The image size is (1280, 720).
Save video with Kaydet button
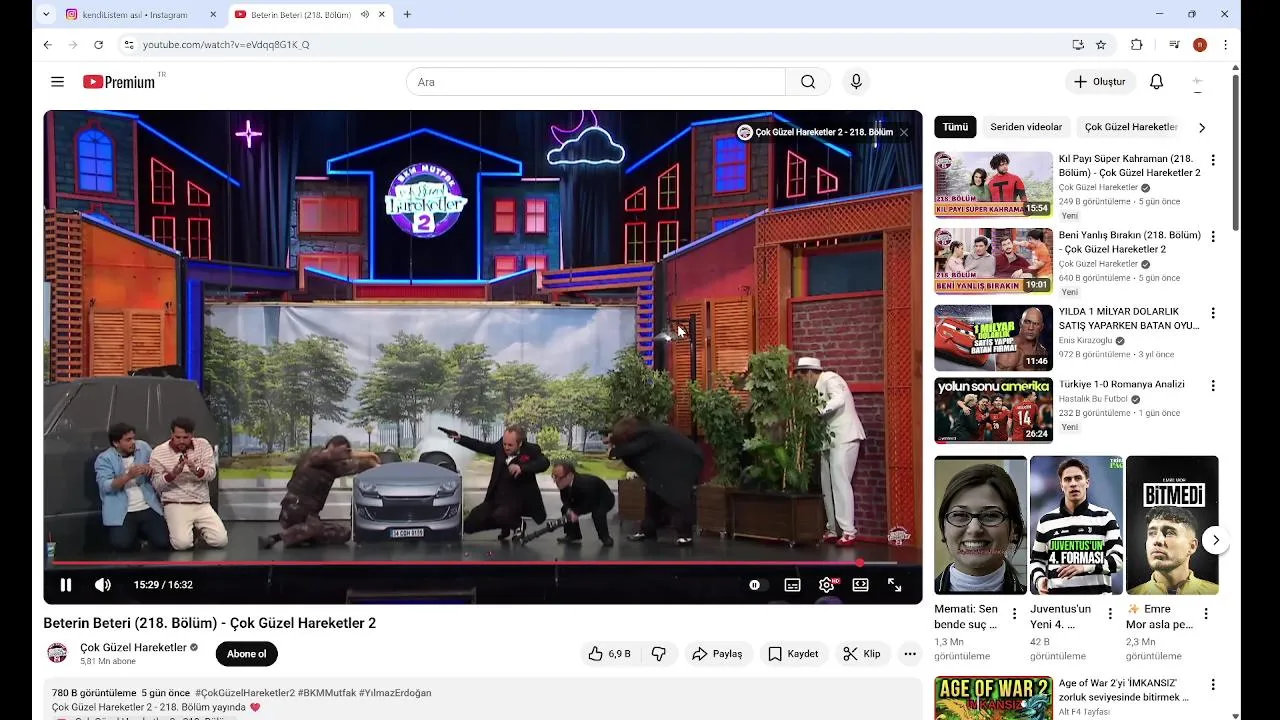coord(793,654)
